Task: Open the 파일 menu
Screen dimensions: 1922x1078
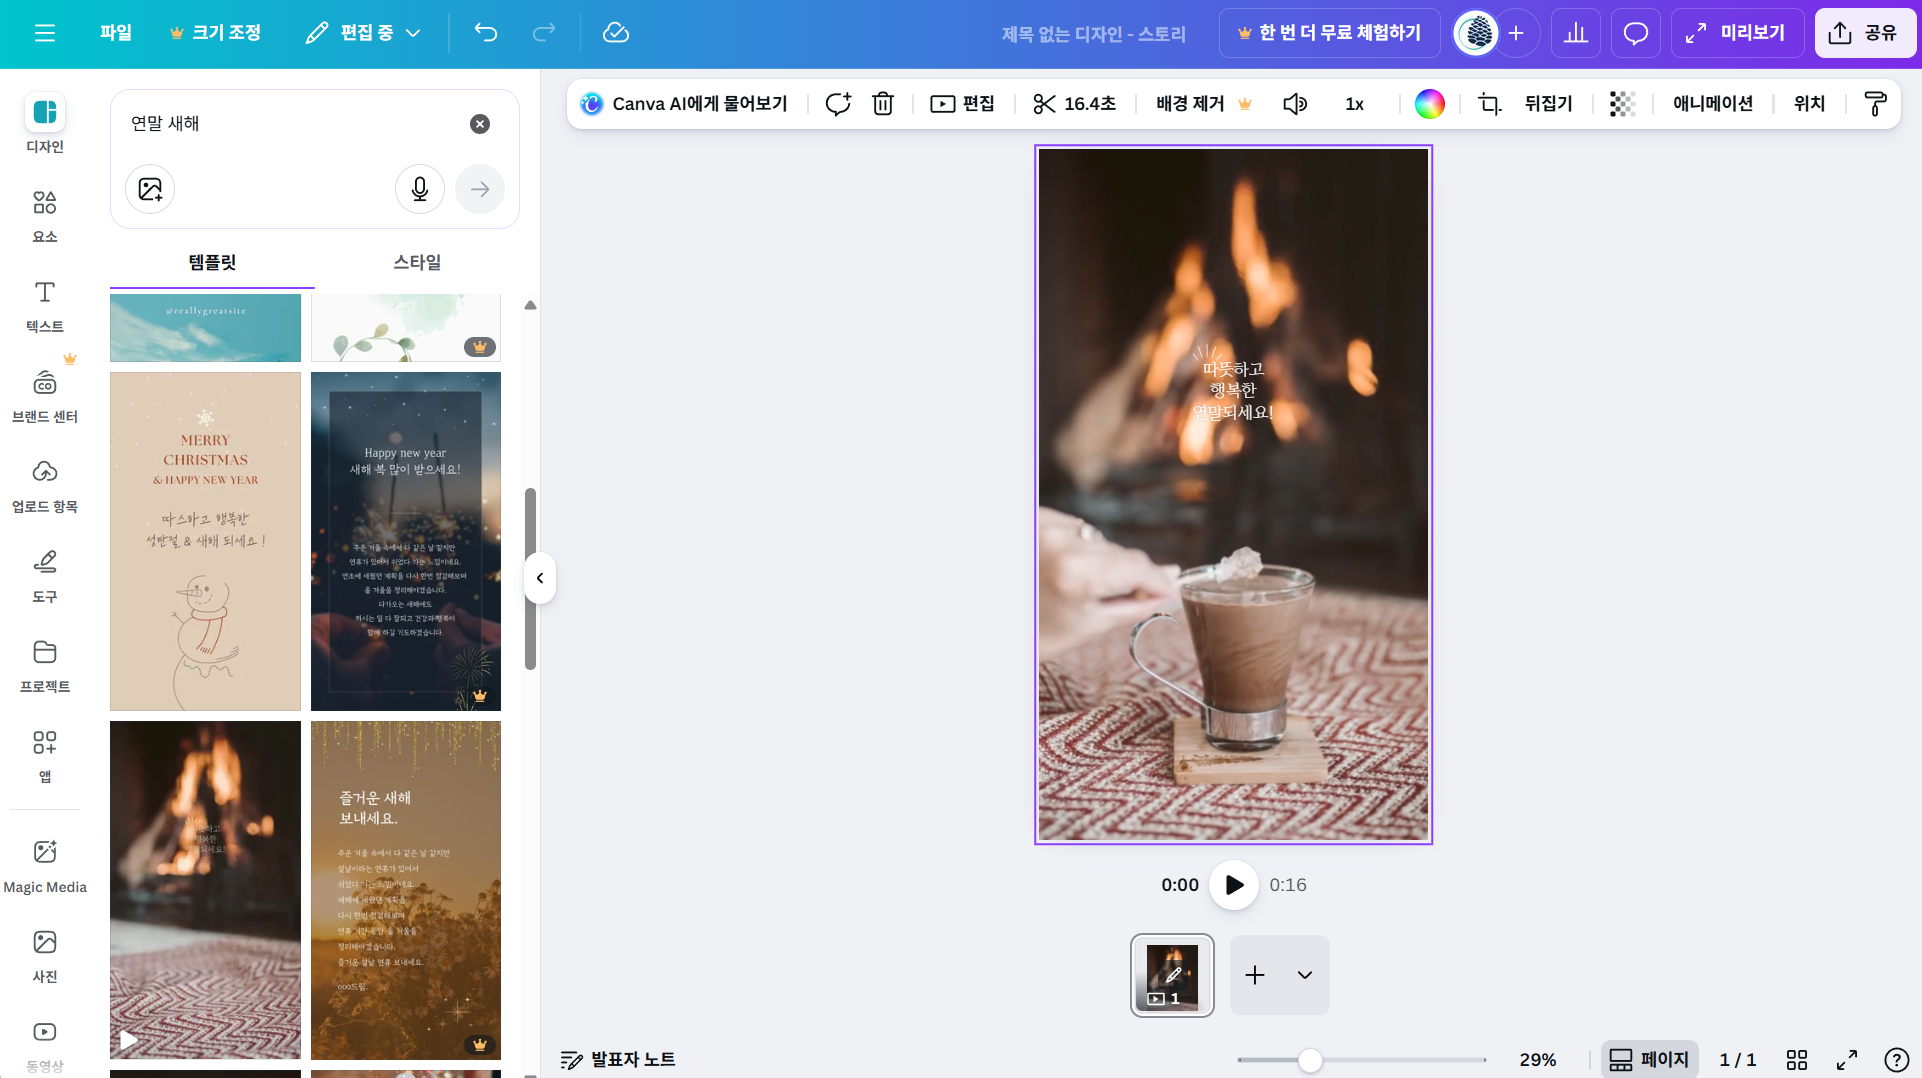Action: click(x=116, y=33)
